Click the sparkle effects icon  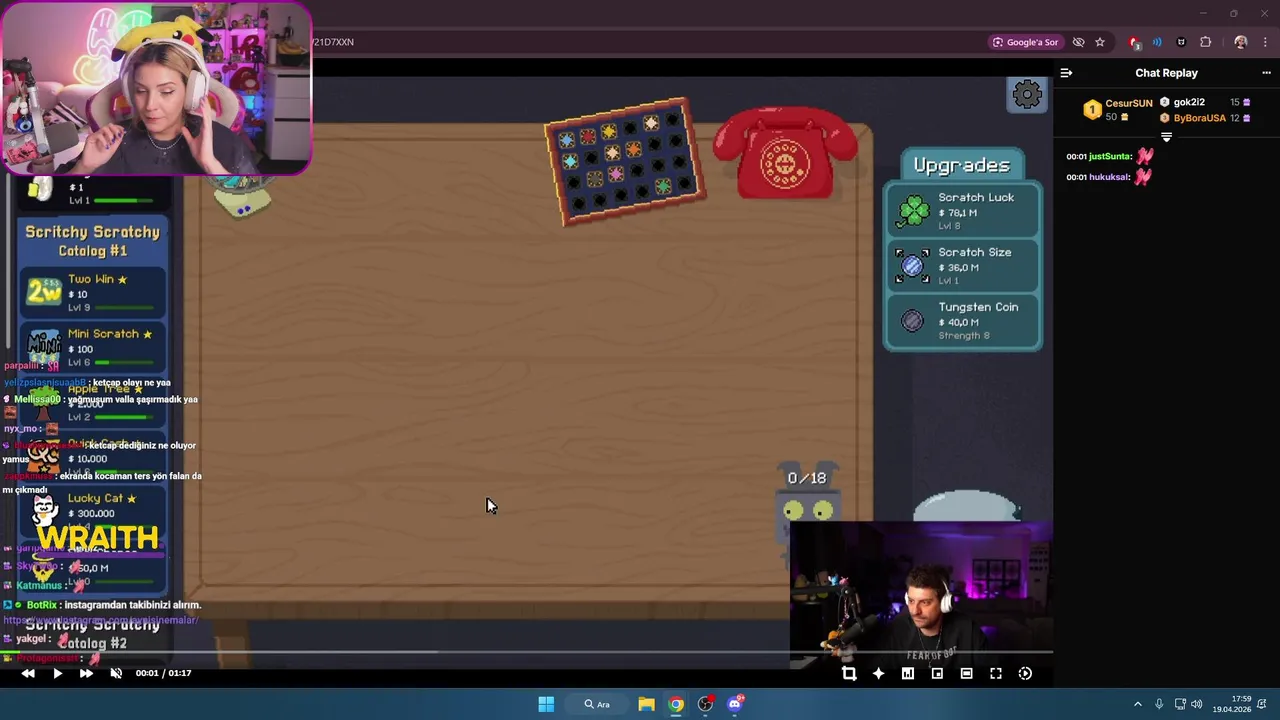pyautogui.click(x=878, y=673)
